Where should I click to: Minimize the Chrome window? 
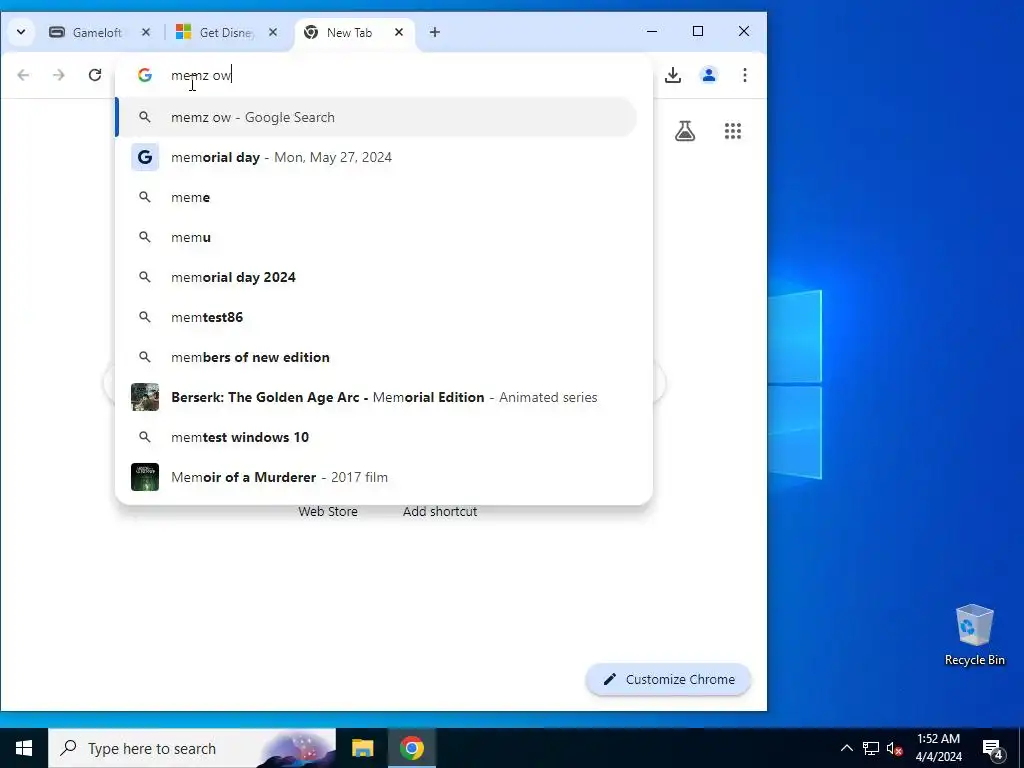[652, 31]
